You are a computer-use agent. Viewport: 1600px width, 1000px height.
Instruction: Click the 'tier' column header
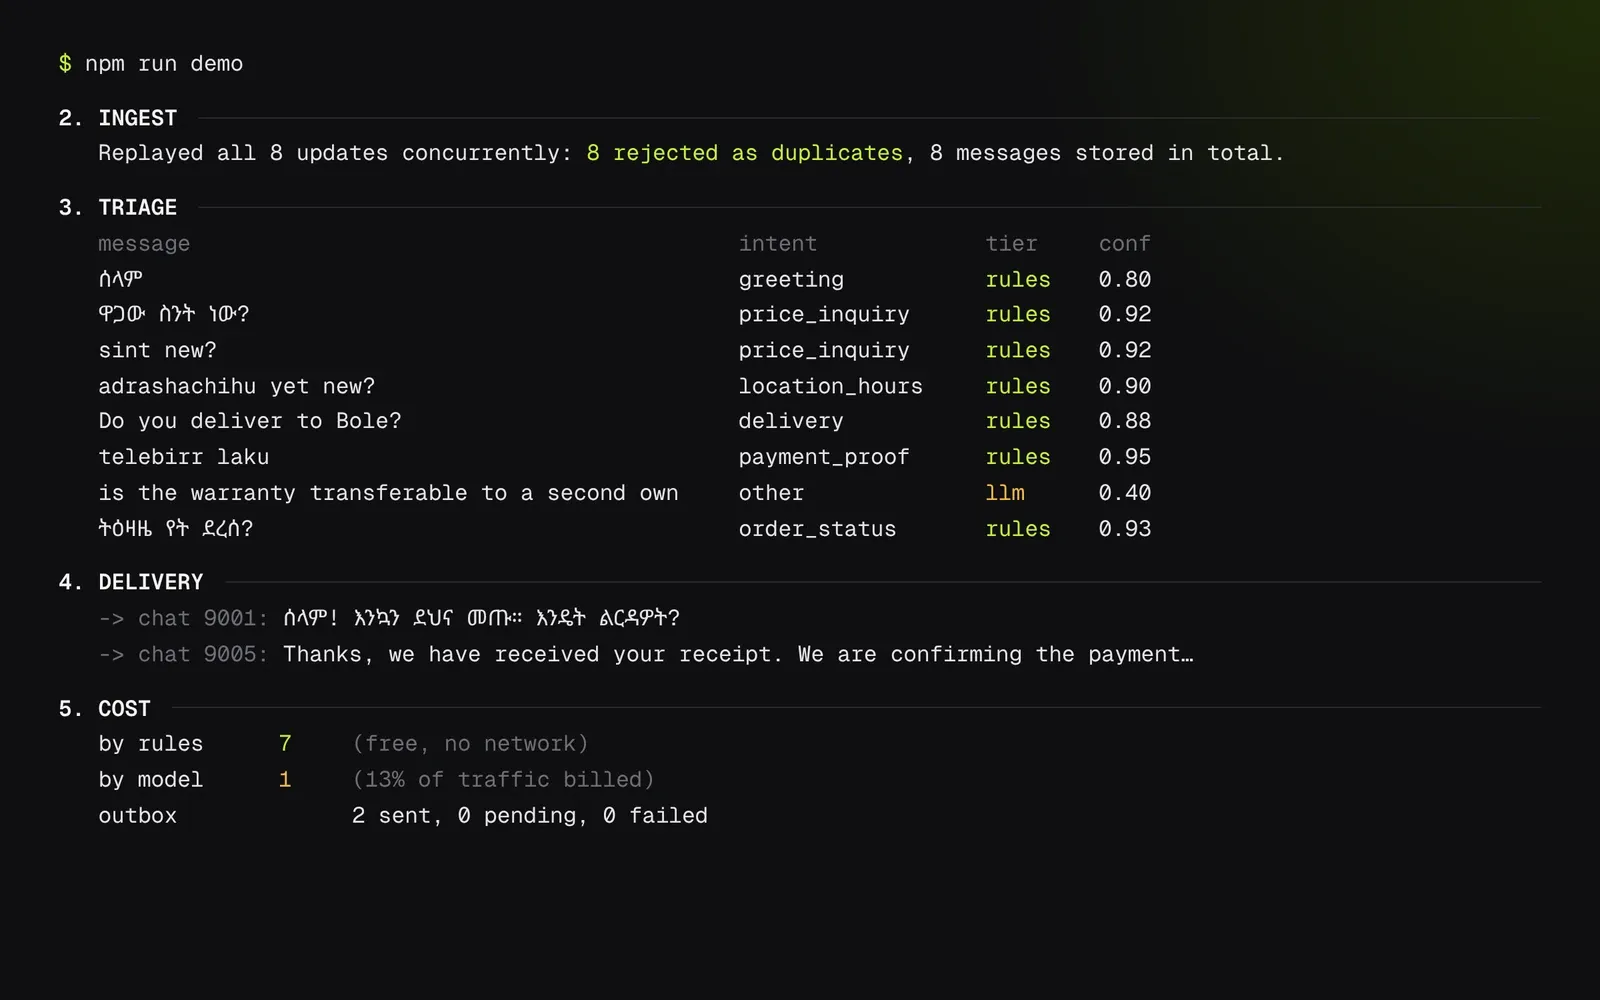[1012, 244]
